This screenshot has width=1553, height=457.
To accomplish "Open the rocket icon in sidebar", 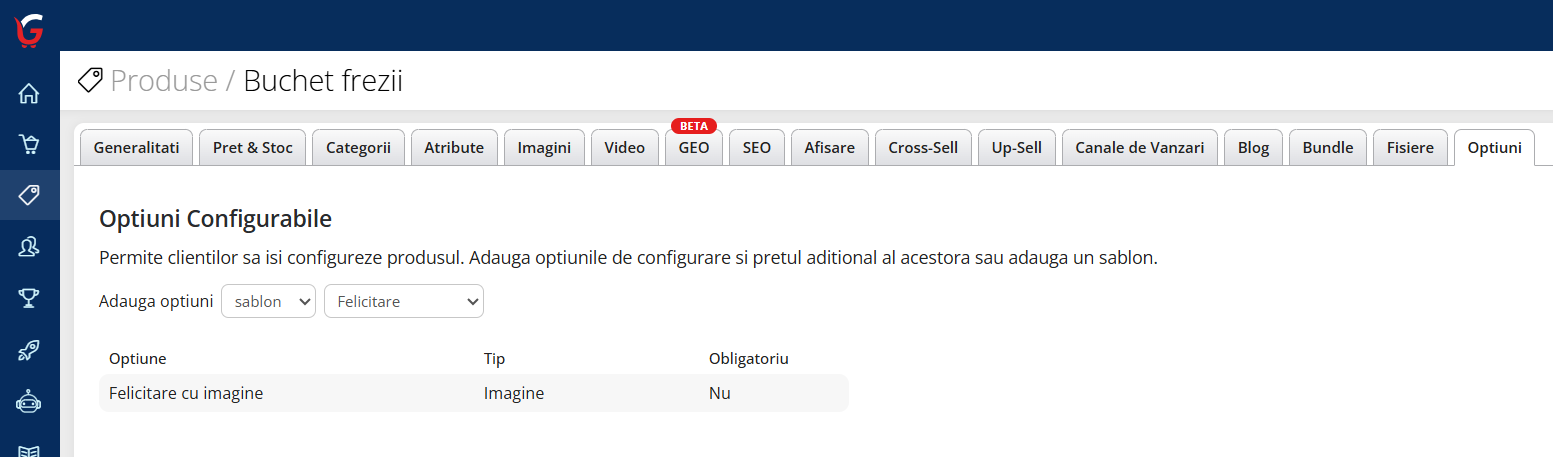I will click(29, 350).
